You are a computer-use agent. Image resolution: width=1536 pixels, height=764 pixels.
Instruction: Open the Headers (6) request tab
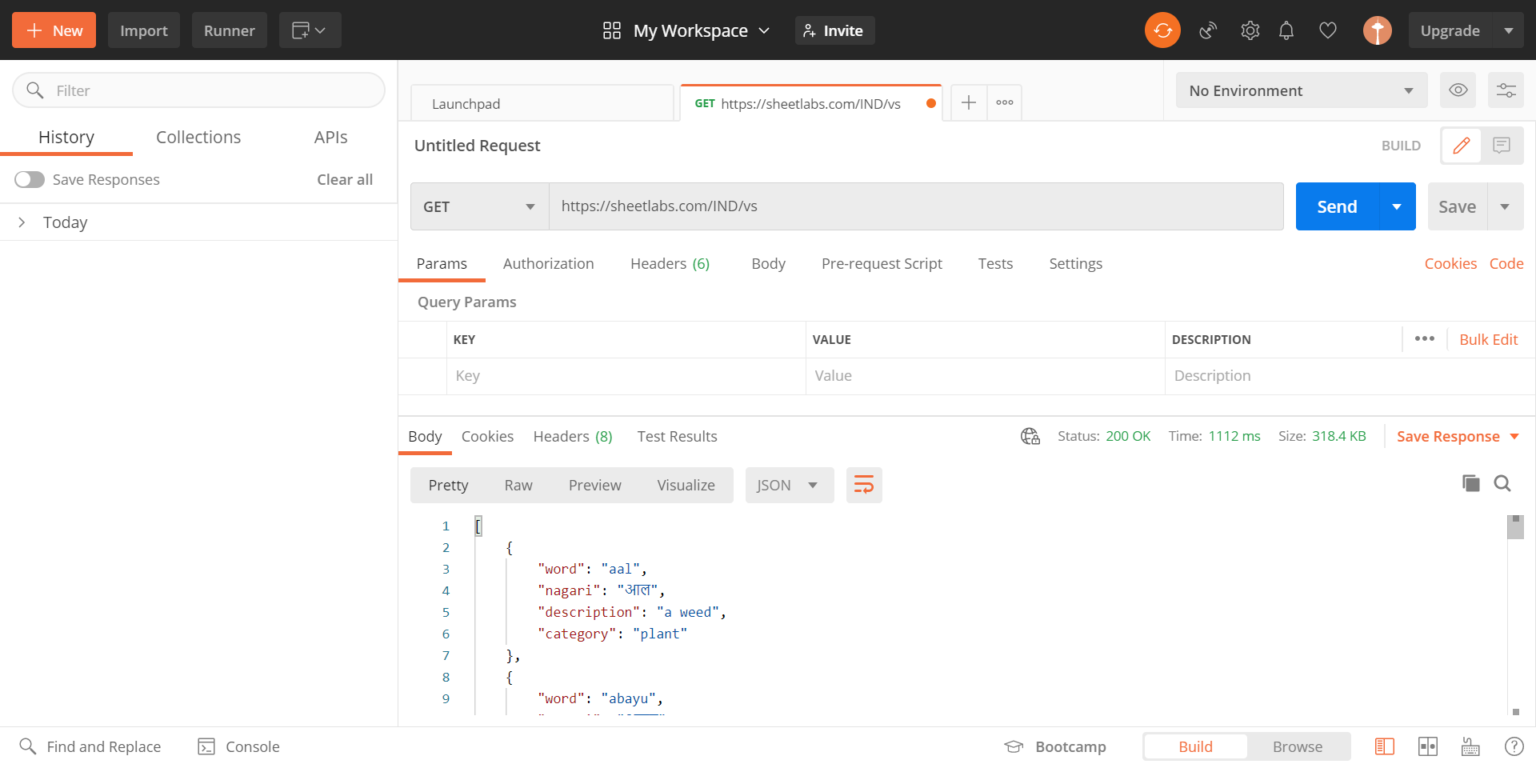point(669,263)
